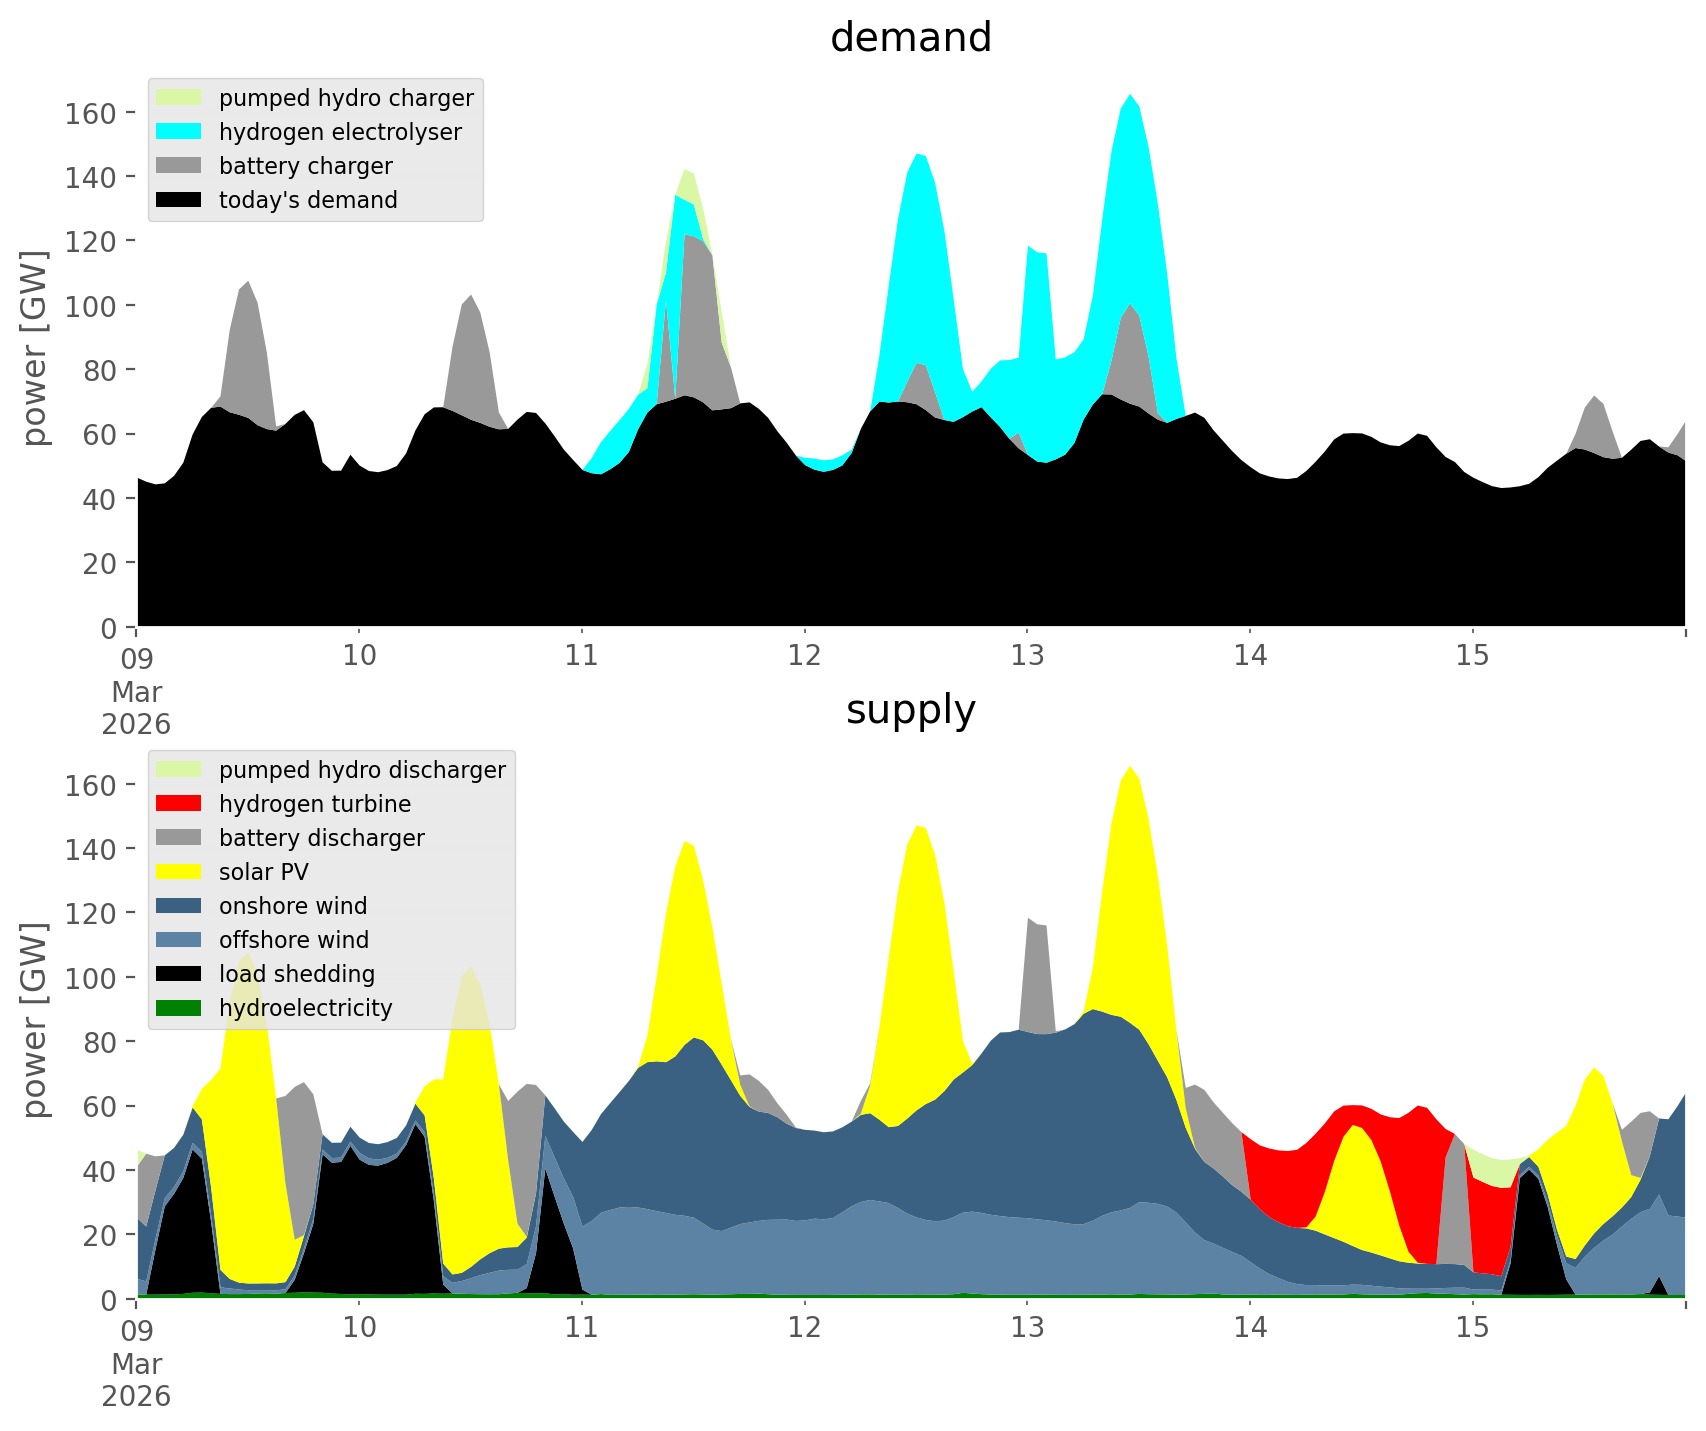This screenshot has width=1706, height=1431.
Task: Select the pumped hydro discharger legend label
Action: [x=362, y=770]
